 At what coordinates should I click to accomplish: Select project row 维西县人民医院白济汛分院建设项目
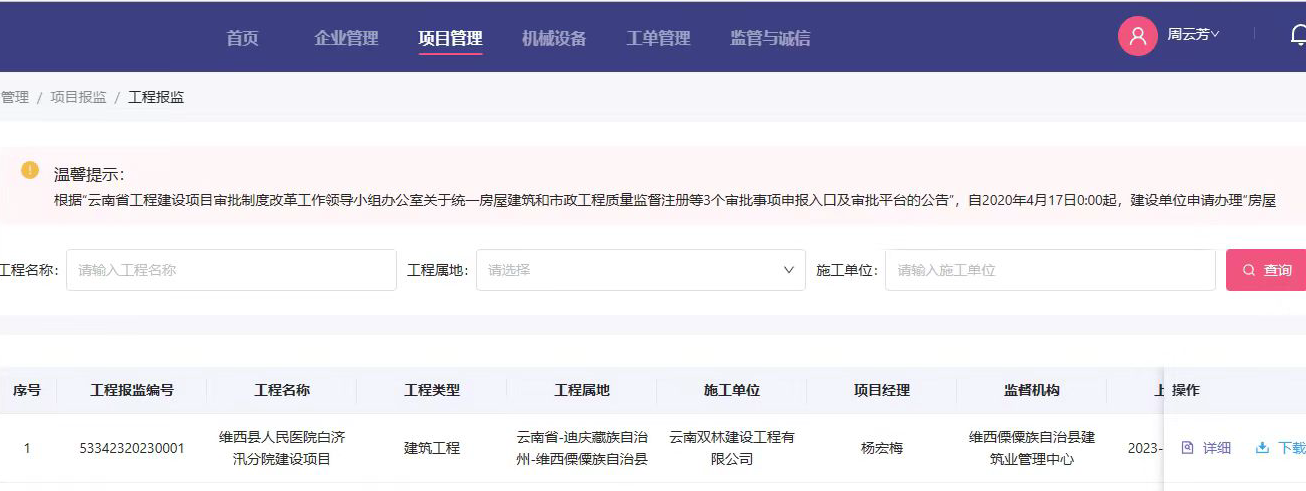tap(282, 448)
